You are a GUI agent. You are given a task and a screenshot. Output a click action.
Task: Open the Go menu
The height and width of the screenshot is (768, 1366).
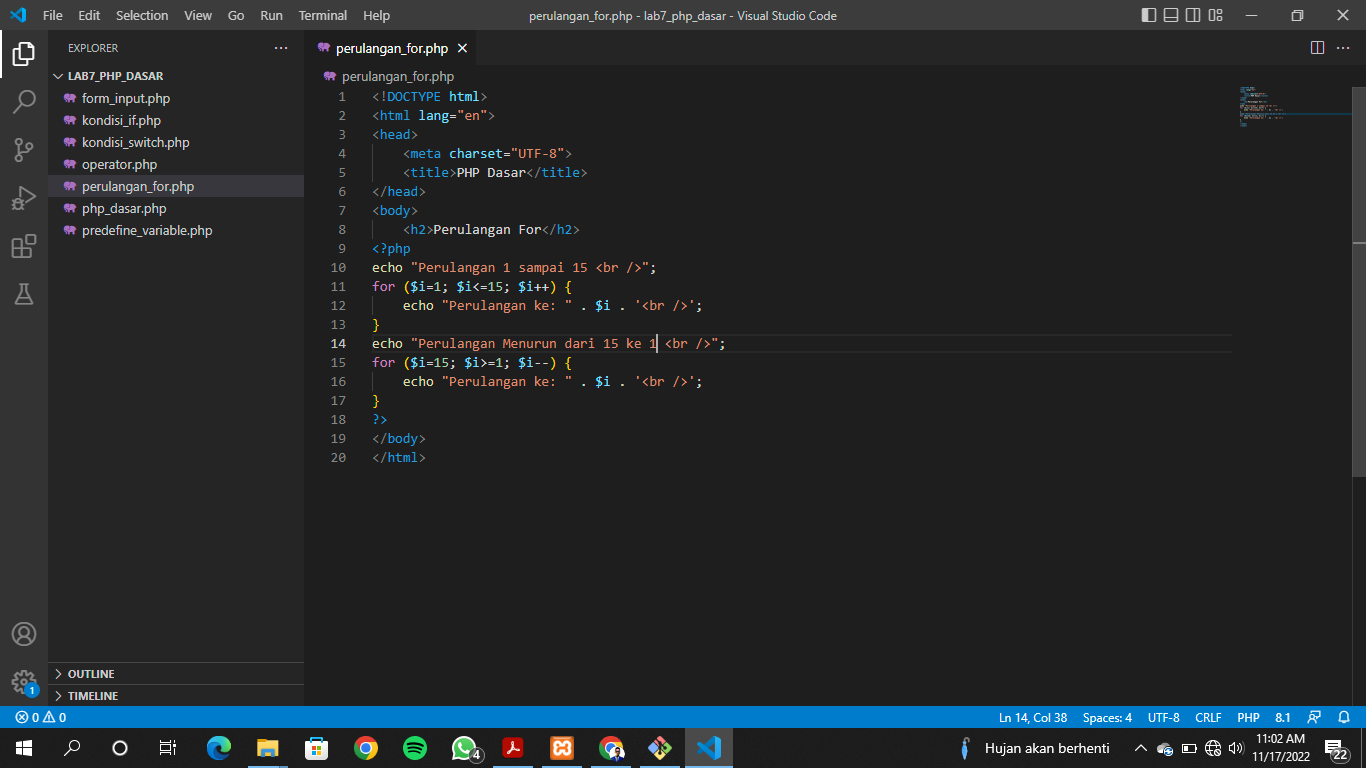tap(236, 15)
